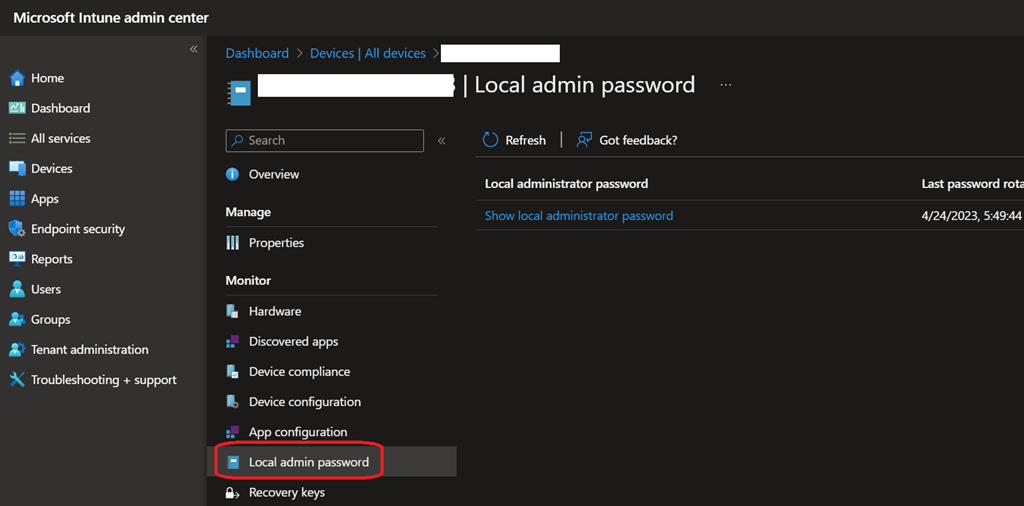Collapse the main left navigation sidebar
The width and height of the screenshot is (1024, 506).
194,49
